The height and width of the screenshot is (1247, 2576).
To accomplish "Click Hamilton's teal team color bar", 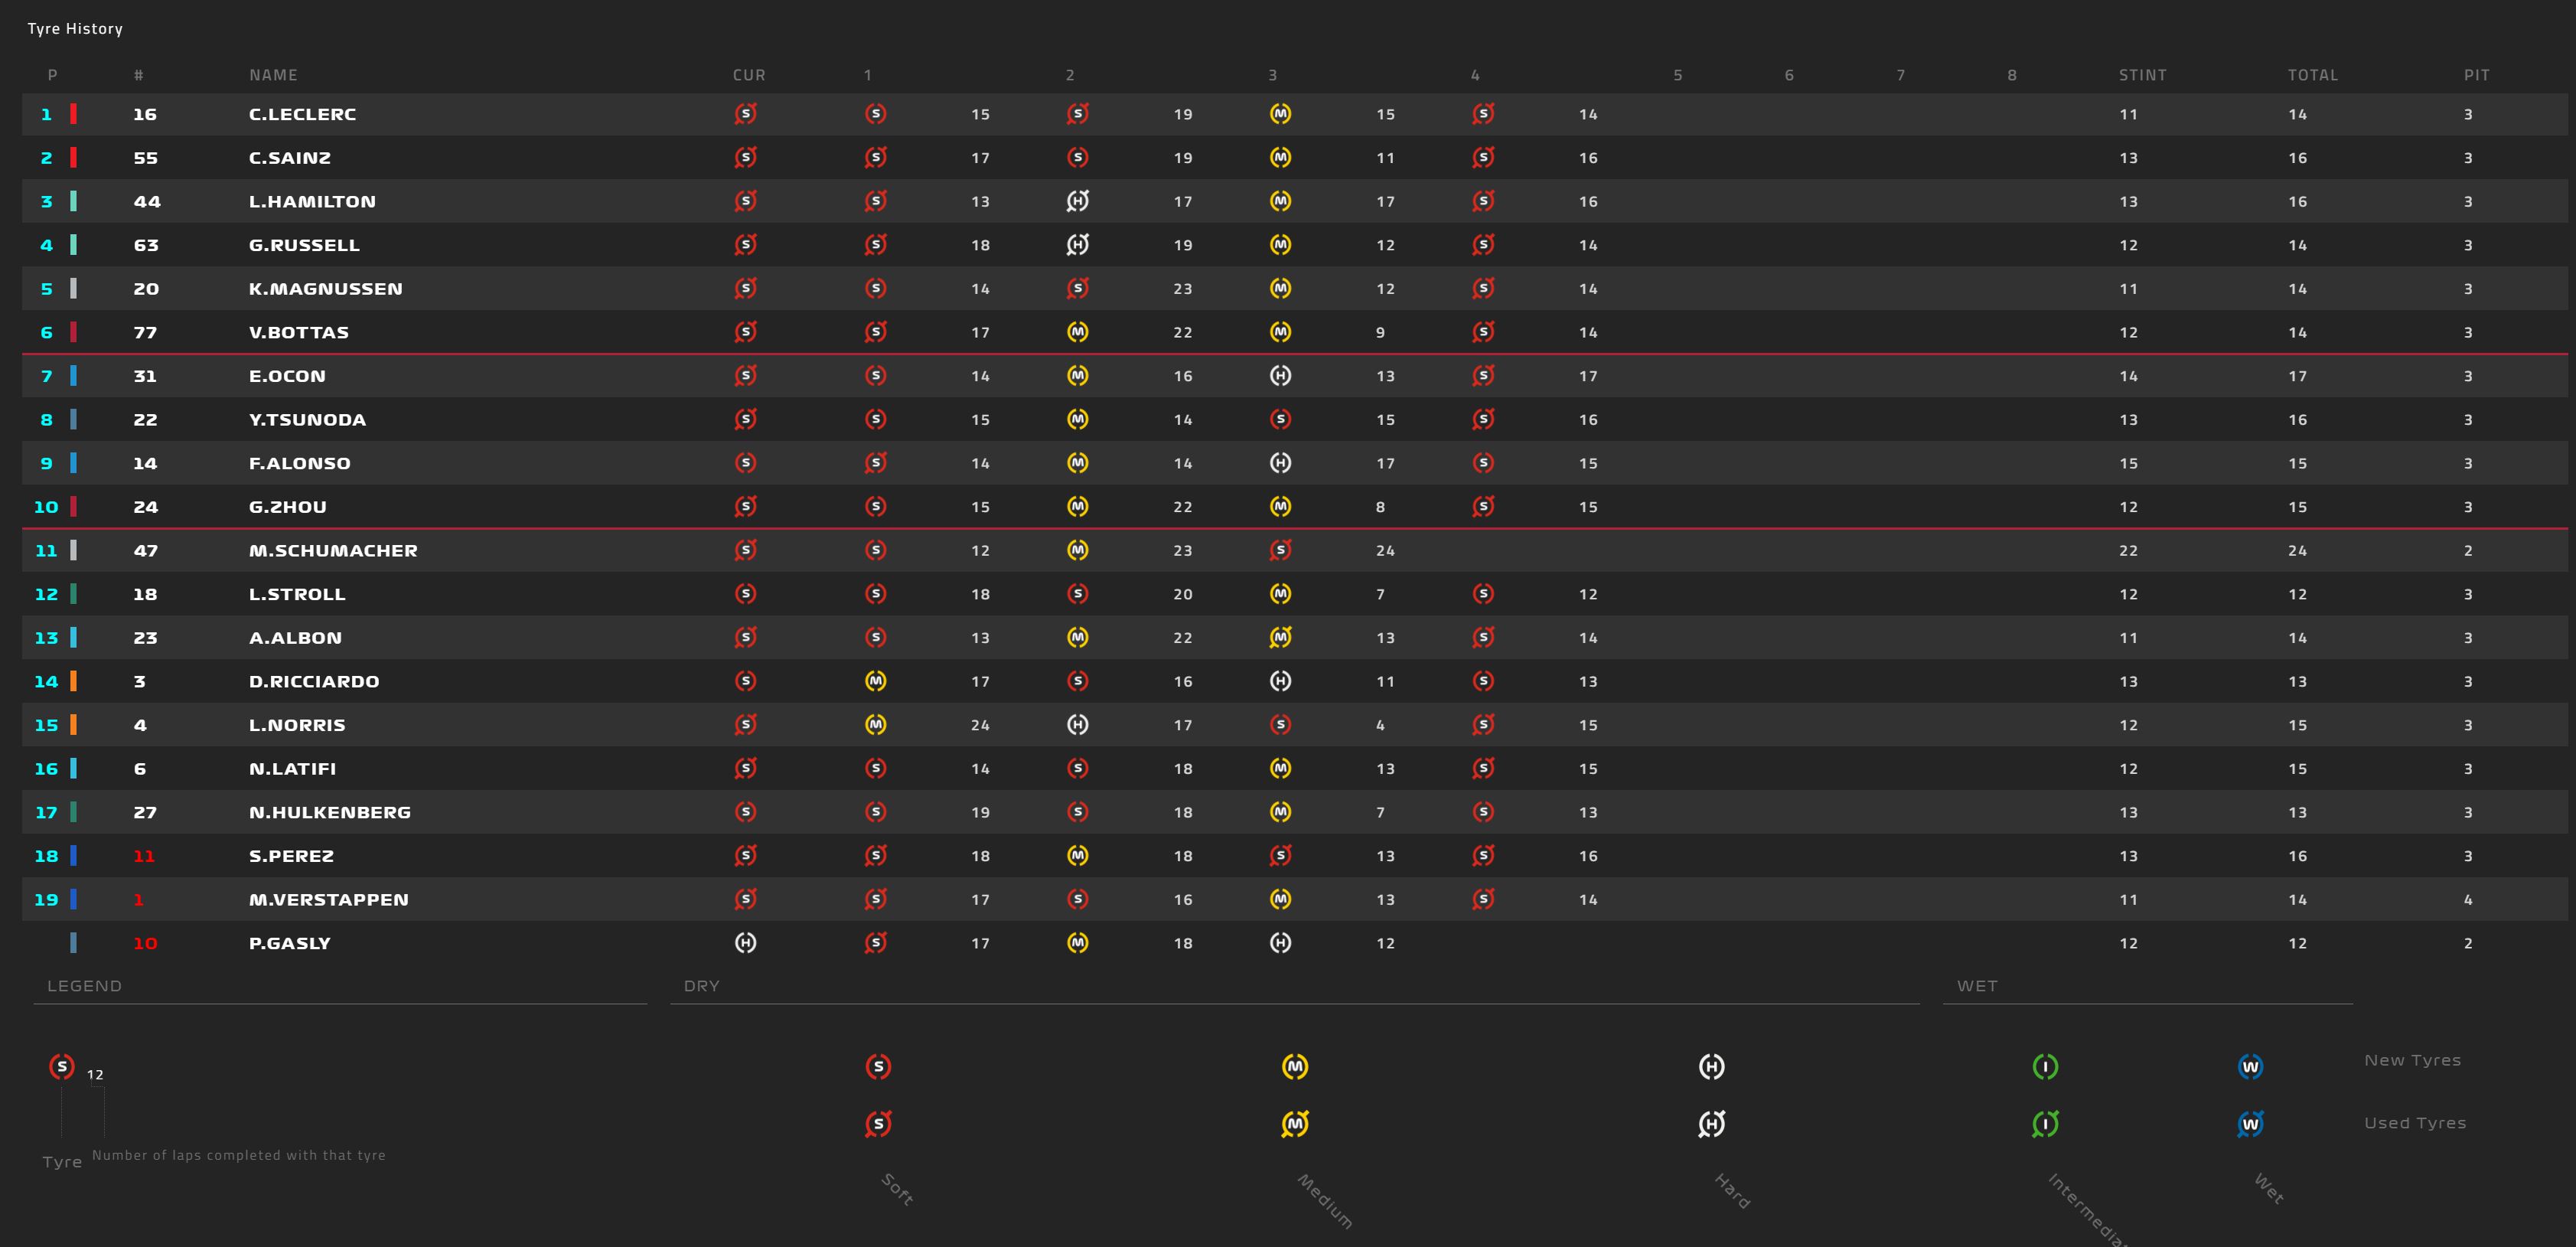I will (x=73, y=201).
